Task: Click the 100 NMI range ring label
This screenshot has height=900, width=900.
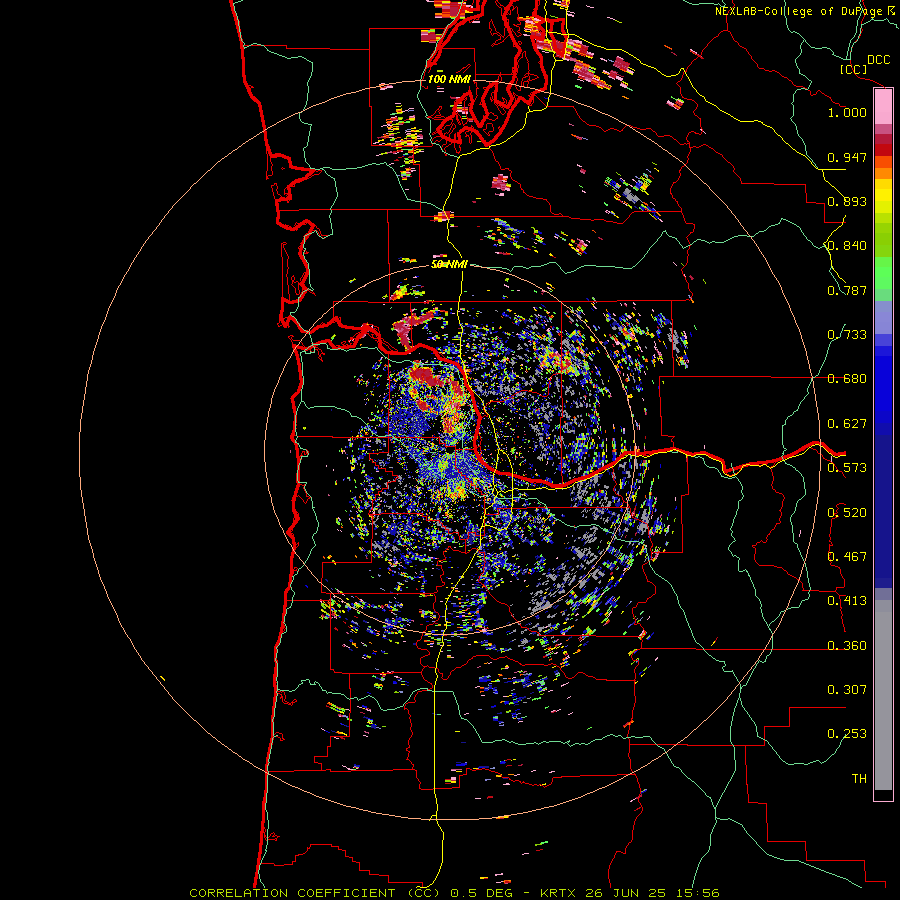Action: 449,79
